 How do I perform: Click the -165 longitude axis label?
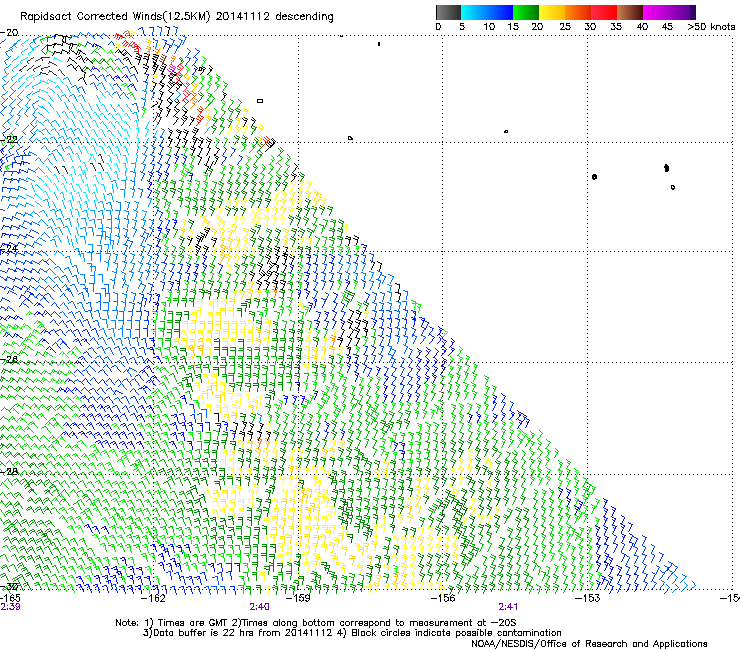pyautogui.click(x=10, y=598)
